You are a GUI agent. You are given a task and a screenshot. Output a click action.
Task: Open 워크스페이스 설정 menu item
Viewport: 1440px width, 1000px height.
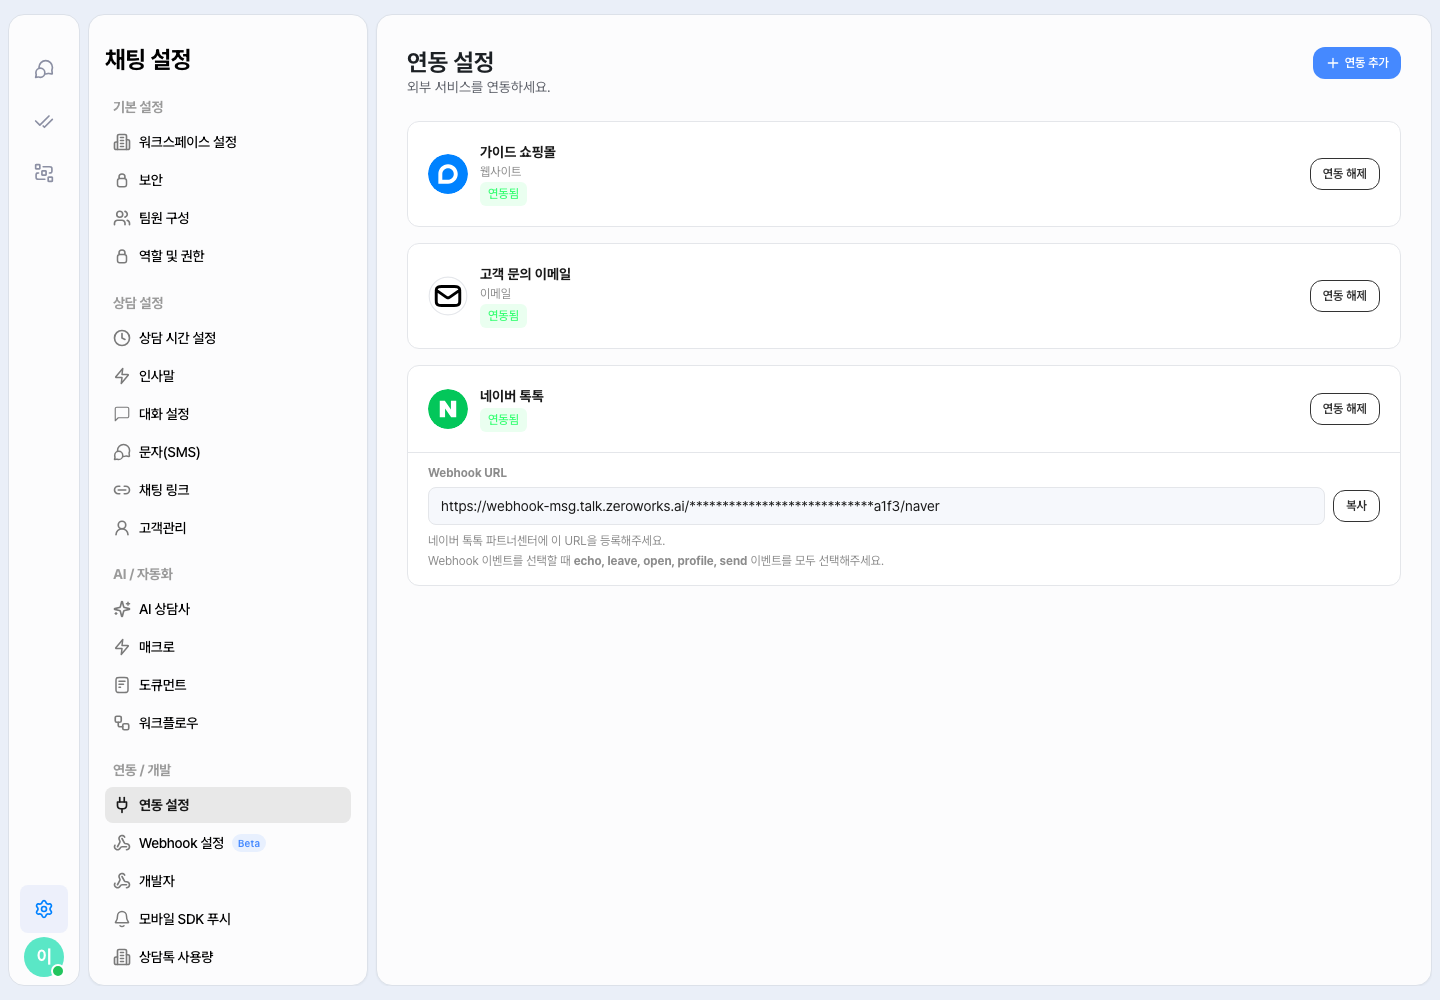tap(228, 142)
